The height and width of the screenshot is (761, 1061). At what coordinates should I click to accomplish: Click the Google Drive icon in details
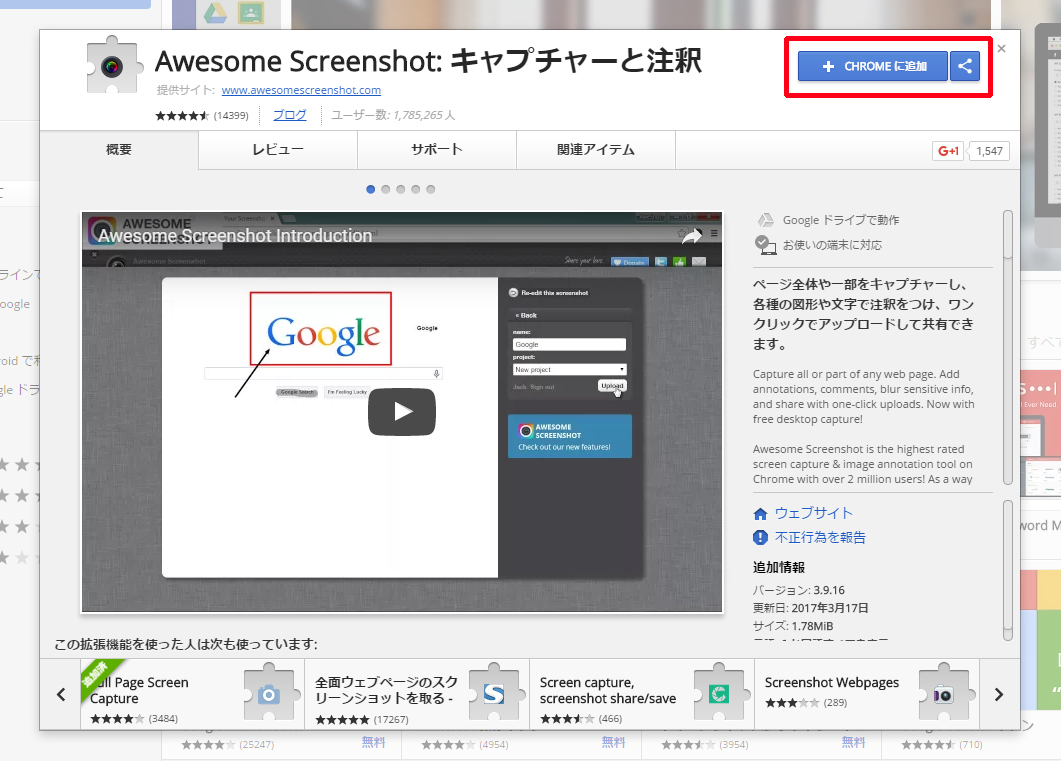pyautogui.click(x=765, y=220)
